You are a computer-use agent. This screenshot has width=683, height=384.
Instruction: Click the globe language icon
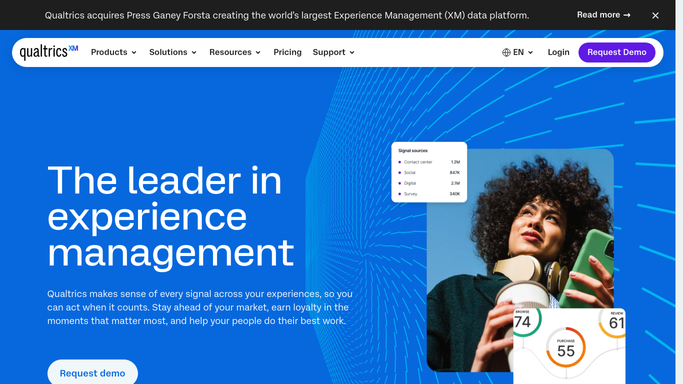(506, 52)
